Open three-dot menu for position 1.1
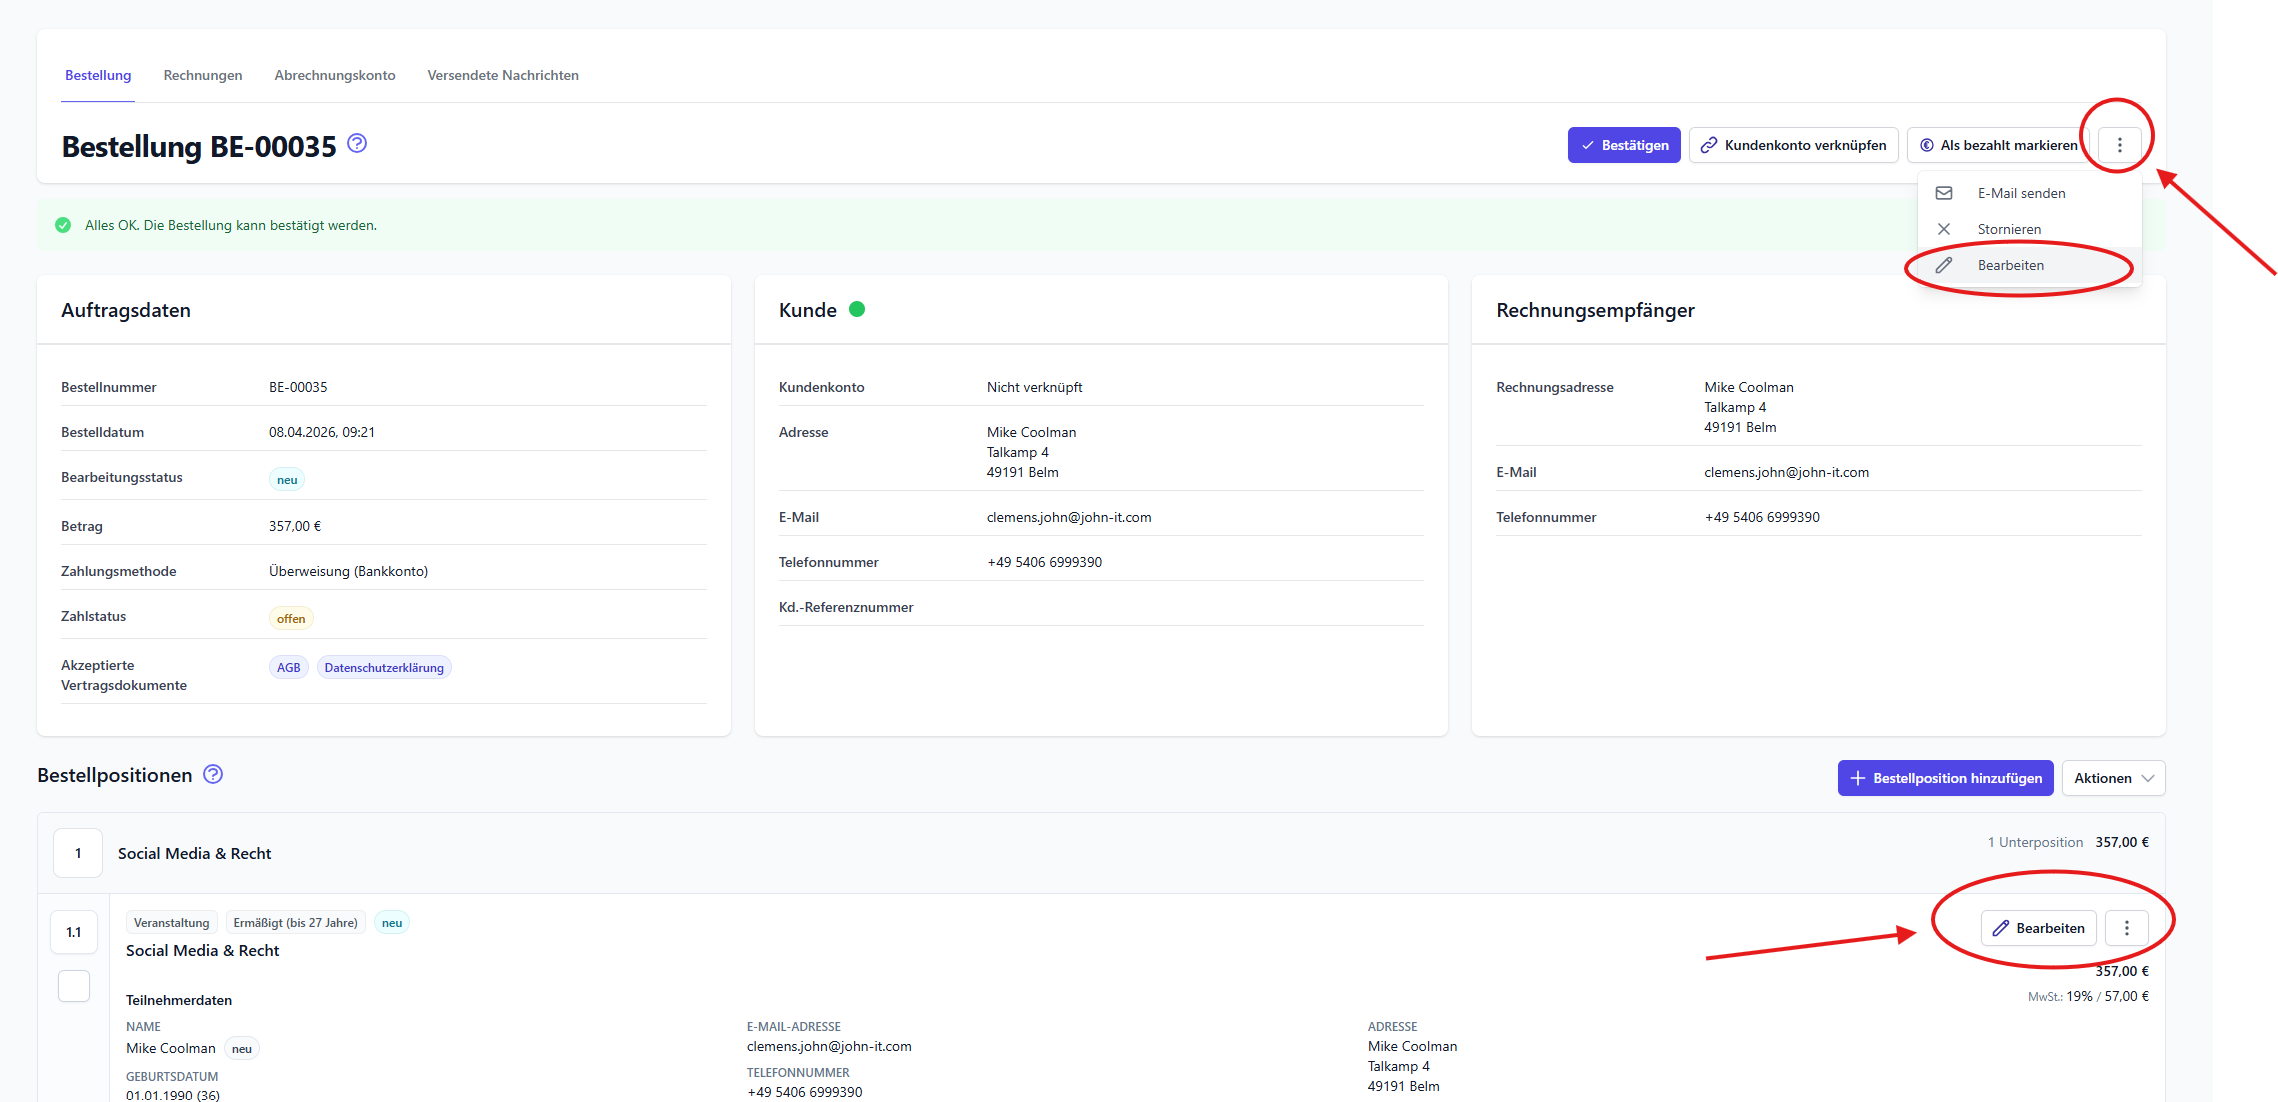Screen dimensions: 2278x1102 point(2127,928)
